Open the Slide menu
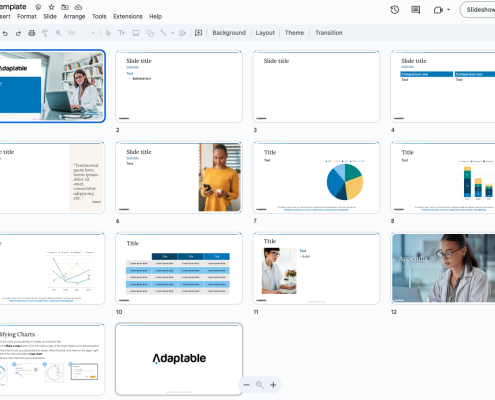 pyautogui.click(x=50, y=16)
